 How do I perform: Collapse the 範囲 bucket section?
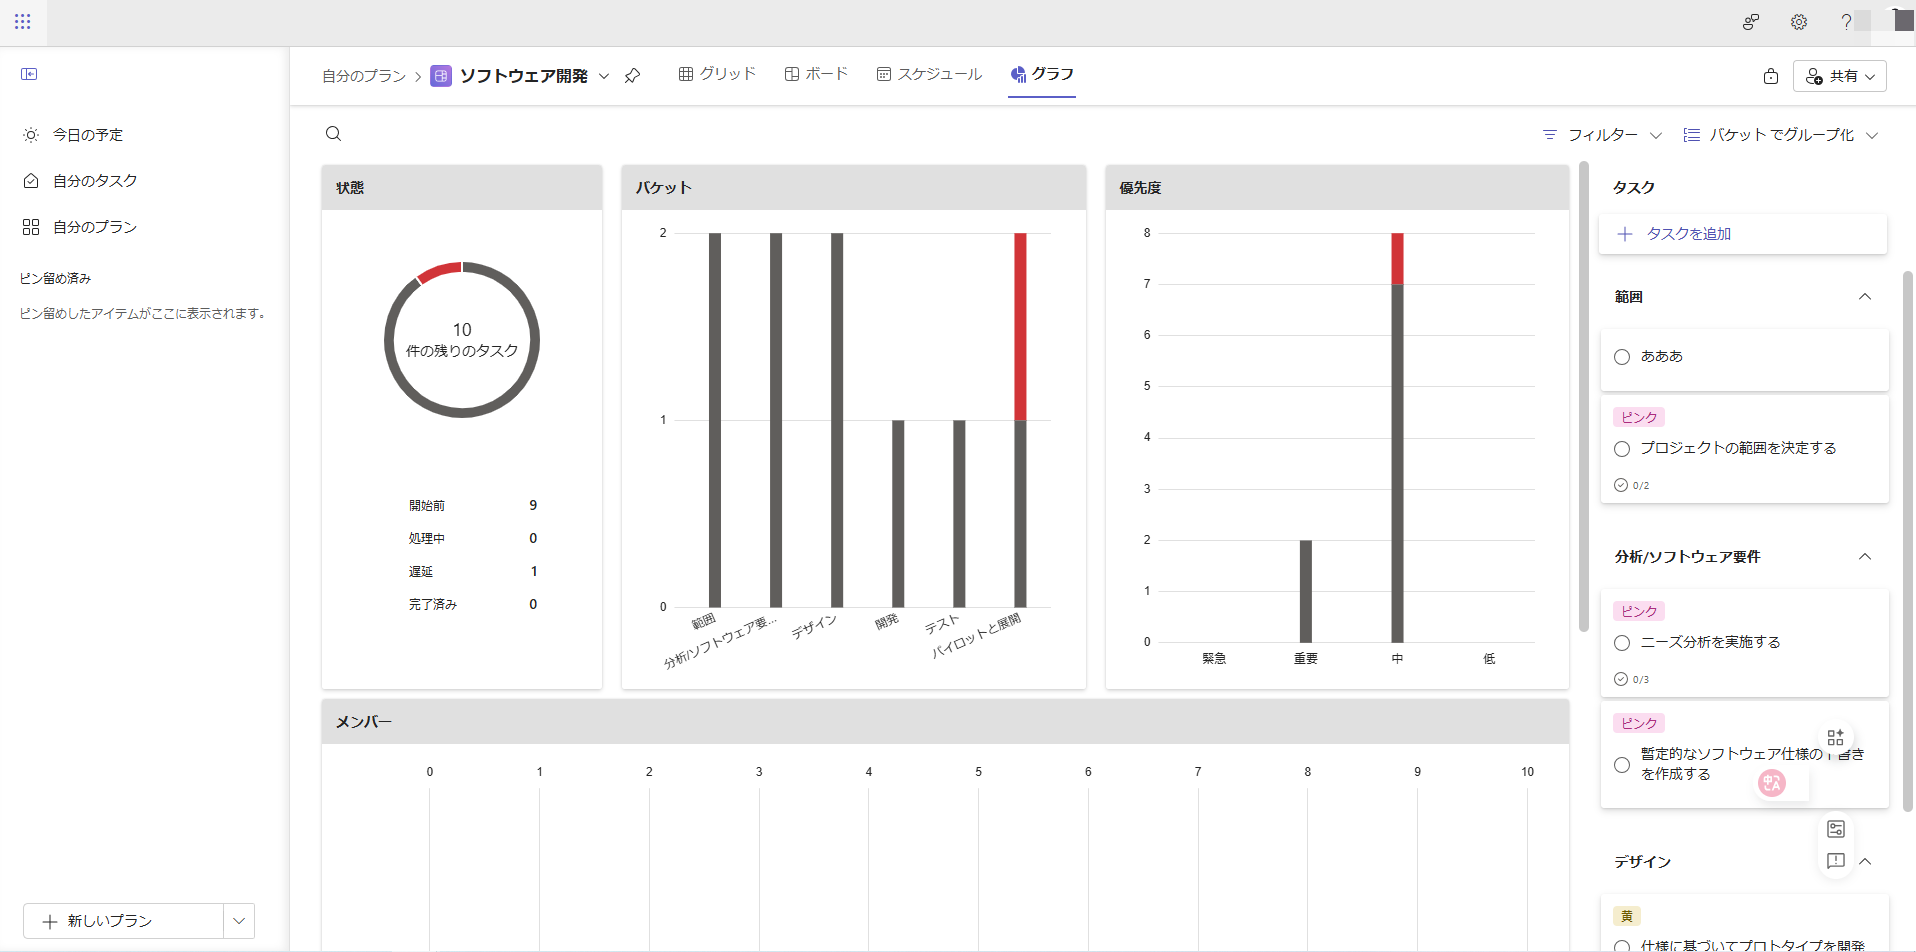pyautogui.click(x=1864, y=297)
